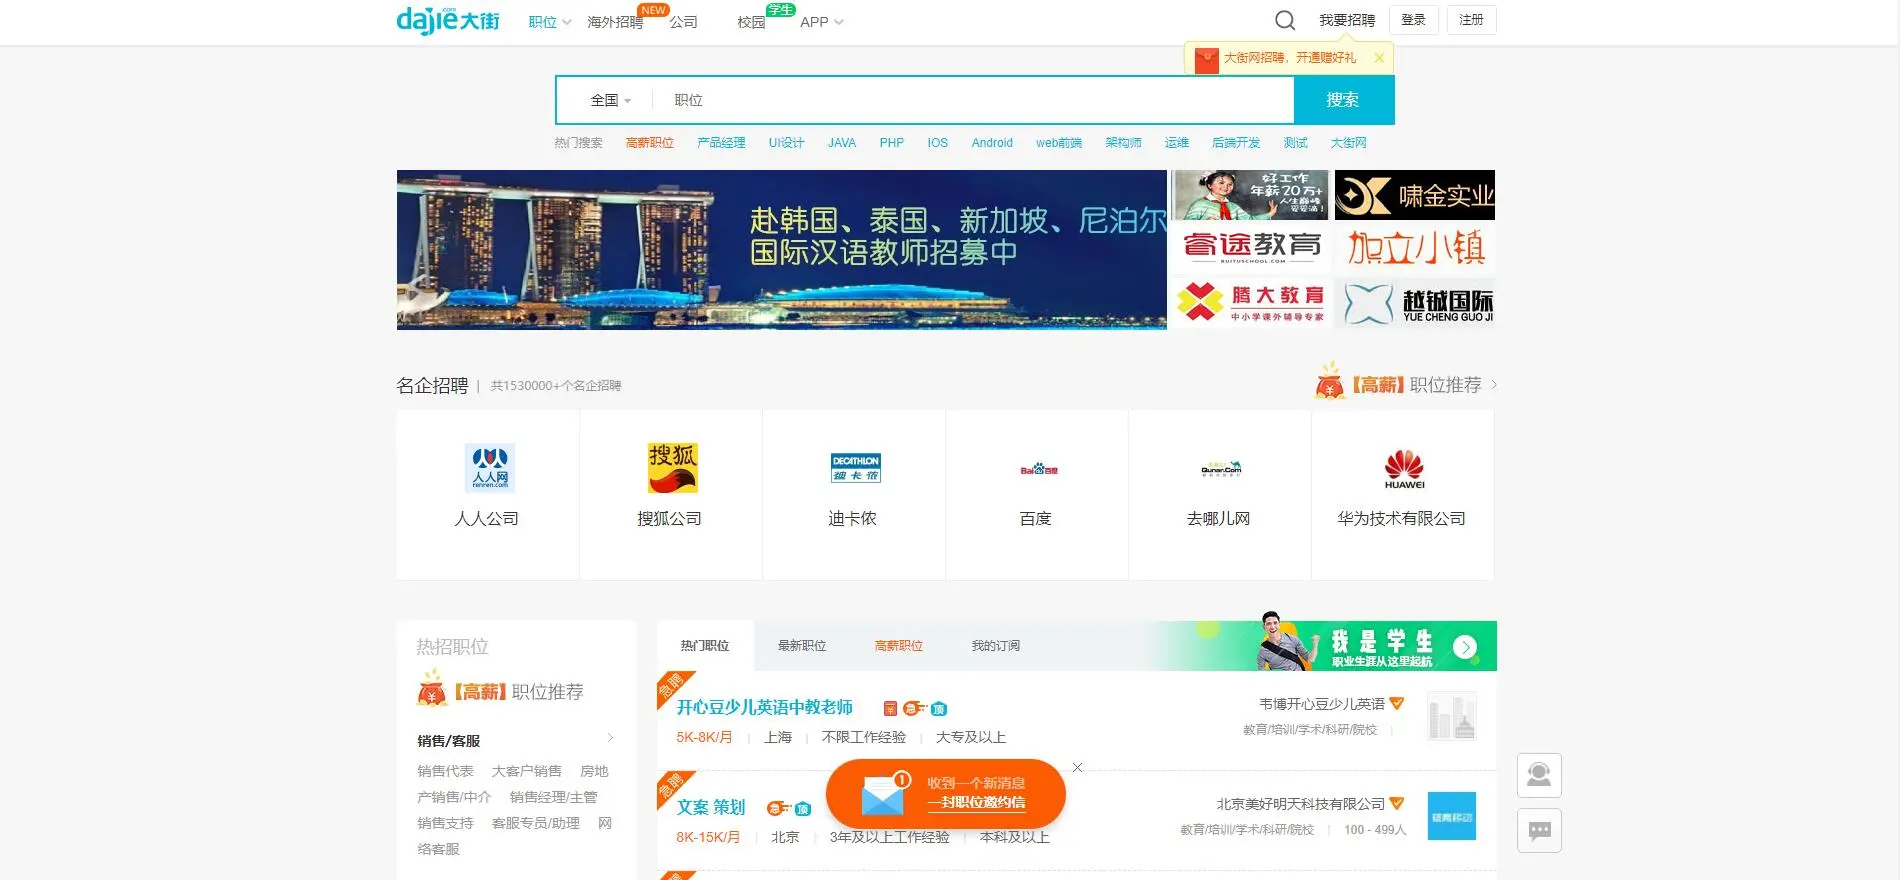Screen dimensions: 1900x880
Task: Switch to 最新职位 tab
Action: [802, 646]
